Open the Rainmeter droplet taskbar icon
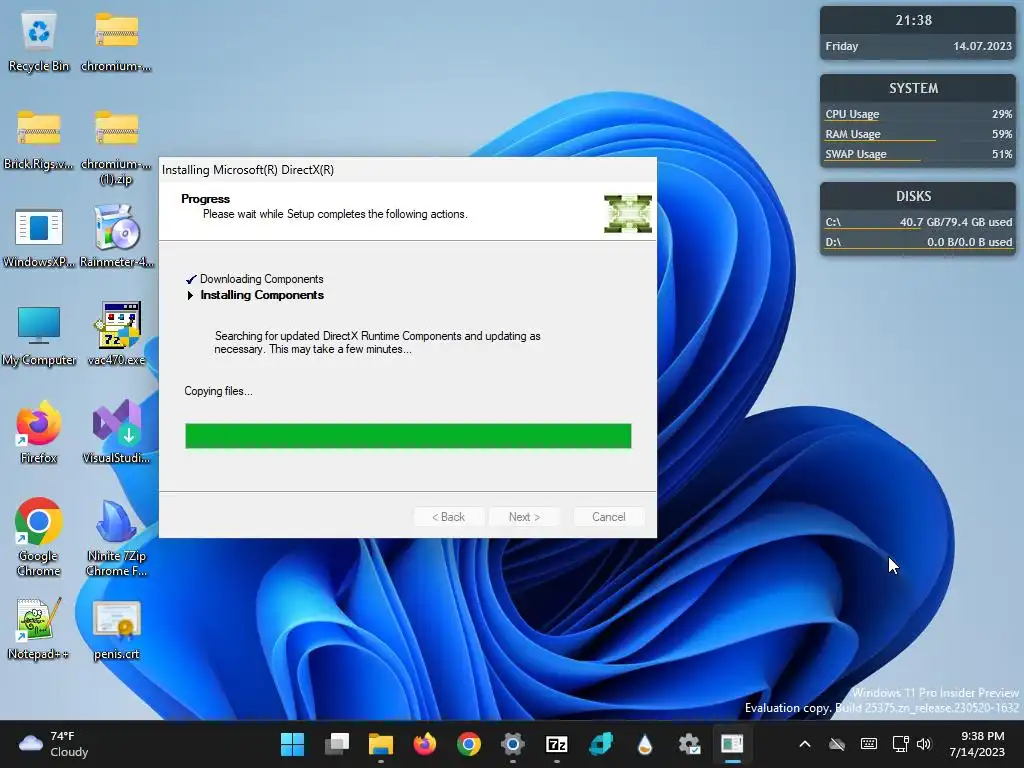Viewport: 1024px width, 768px height. [x=645, y=744]
